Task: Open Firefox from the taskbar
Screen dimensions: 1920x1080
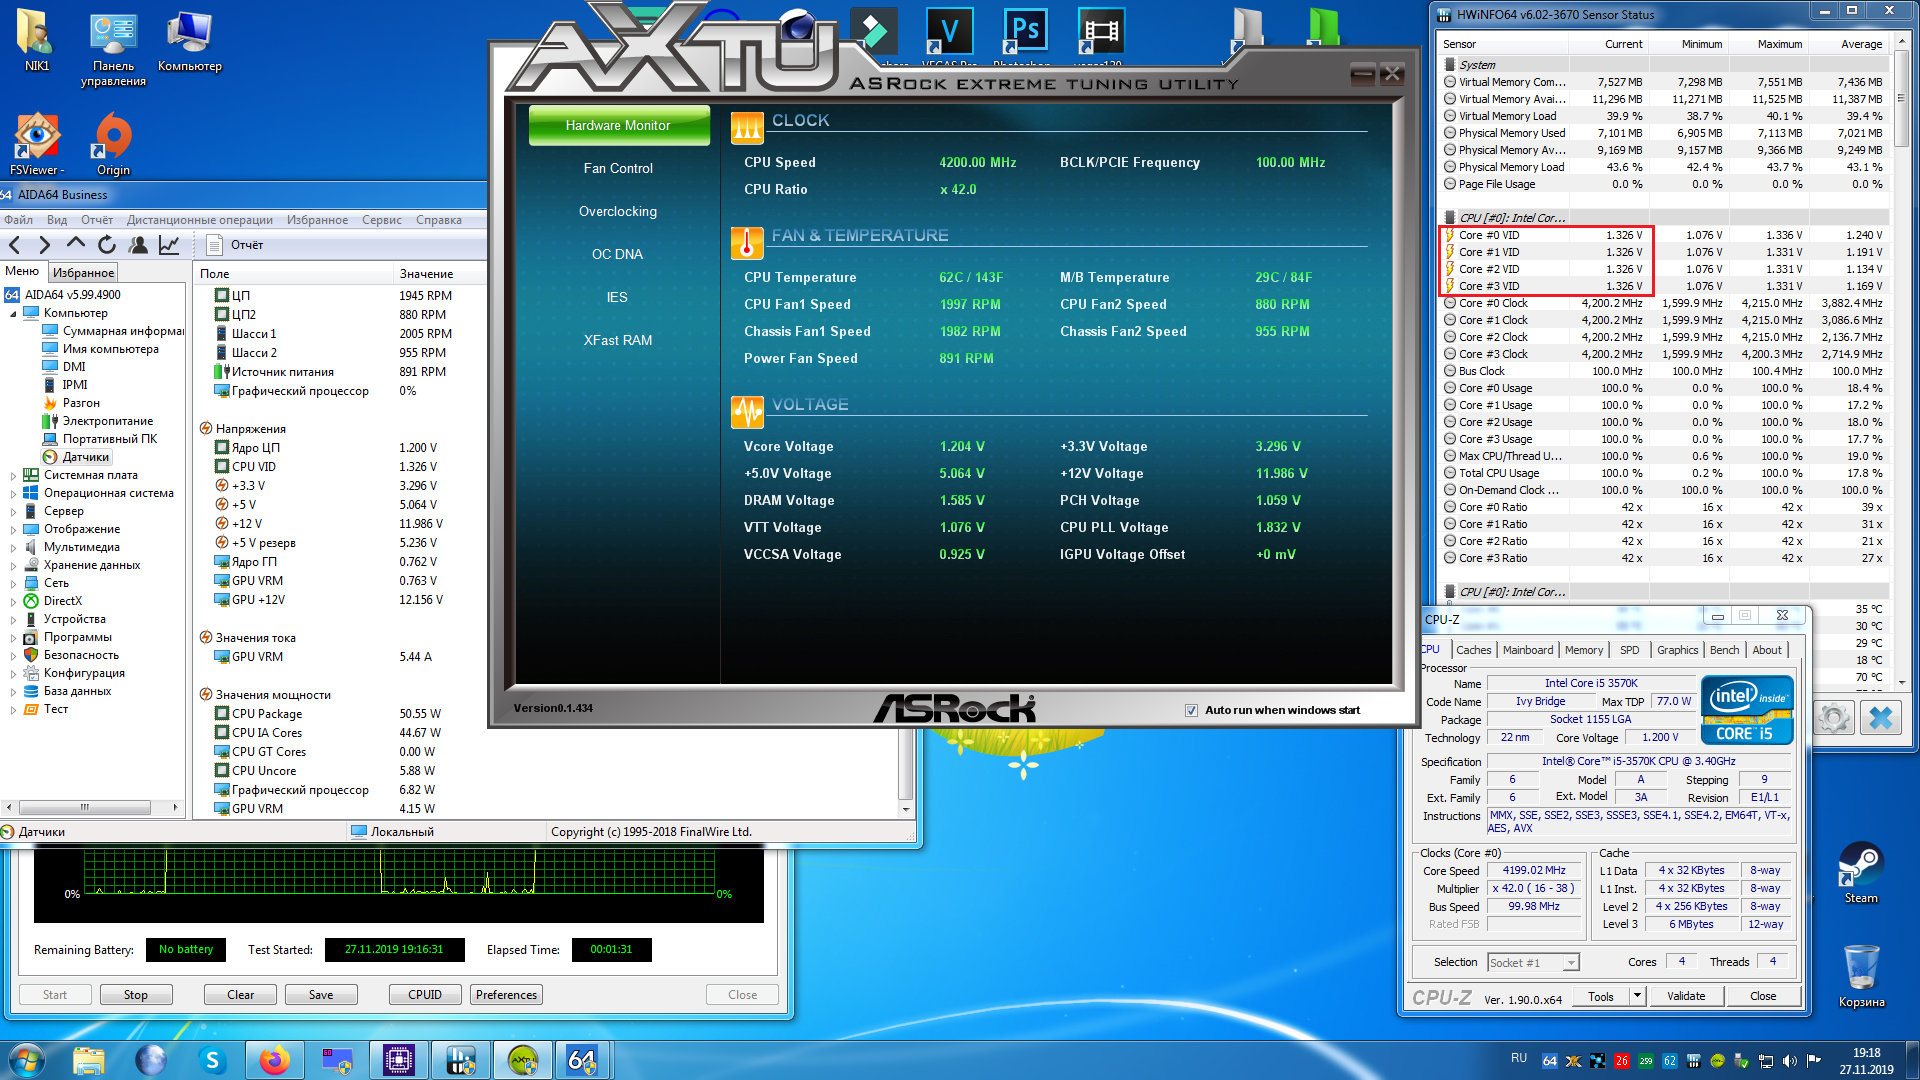Action: [x=274, y=1060]
